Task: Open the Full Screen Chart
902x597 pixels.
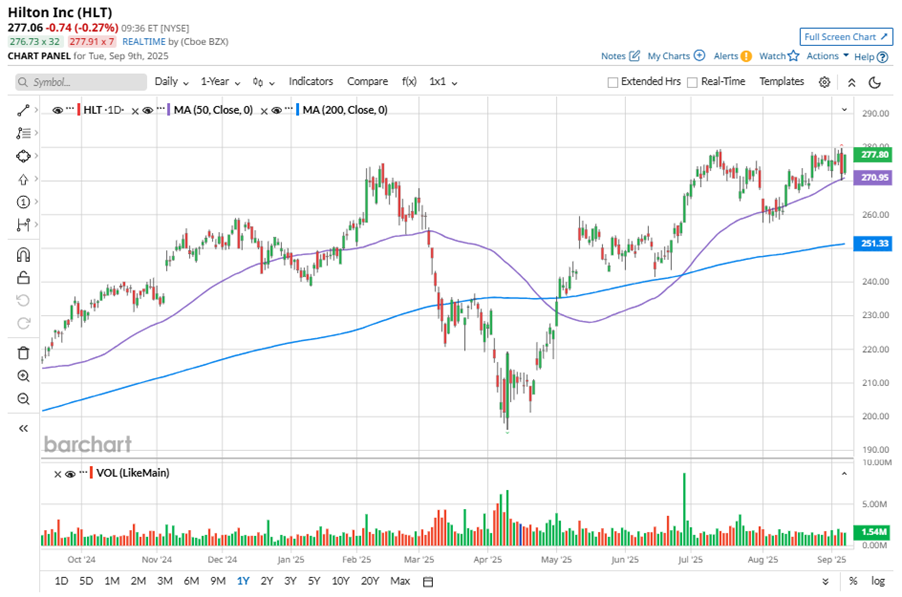Action: pos(846,37)
